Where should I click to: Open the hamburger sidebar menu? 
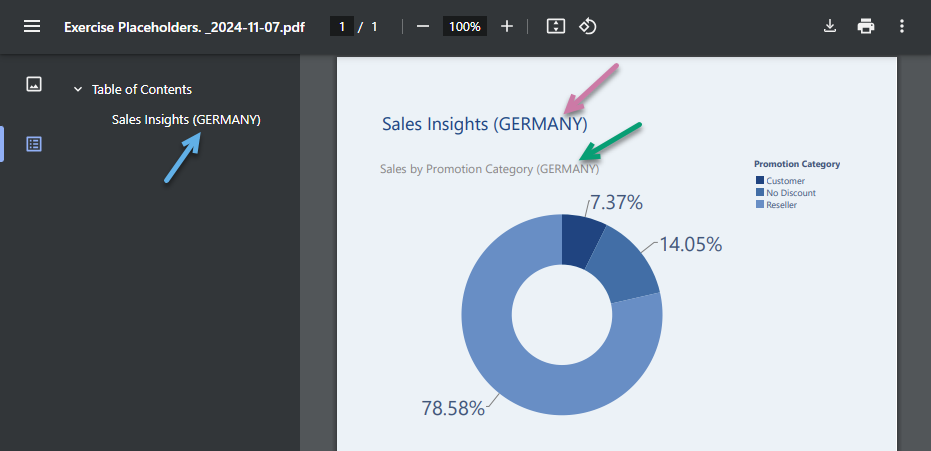point(32,27)
